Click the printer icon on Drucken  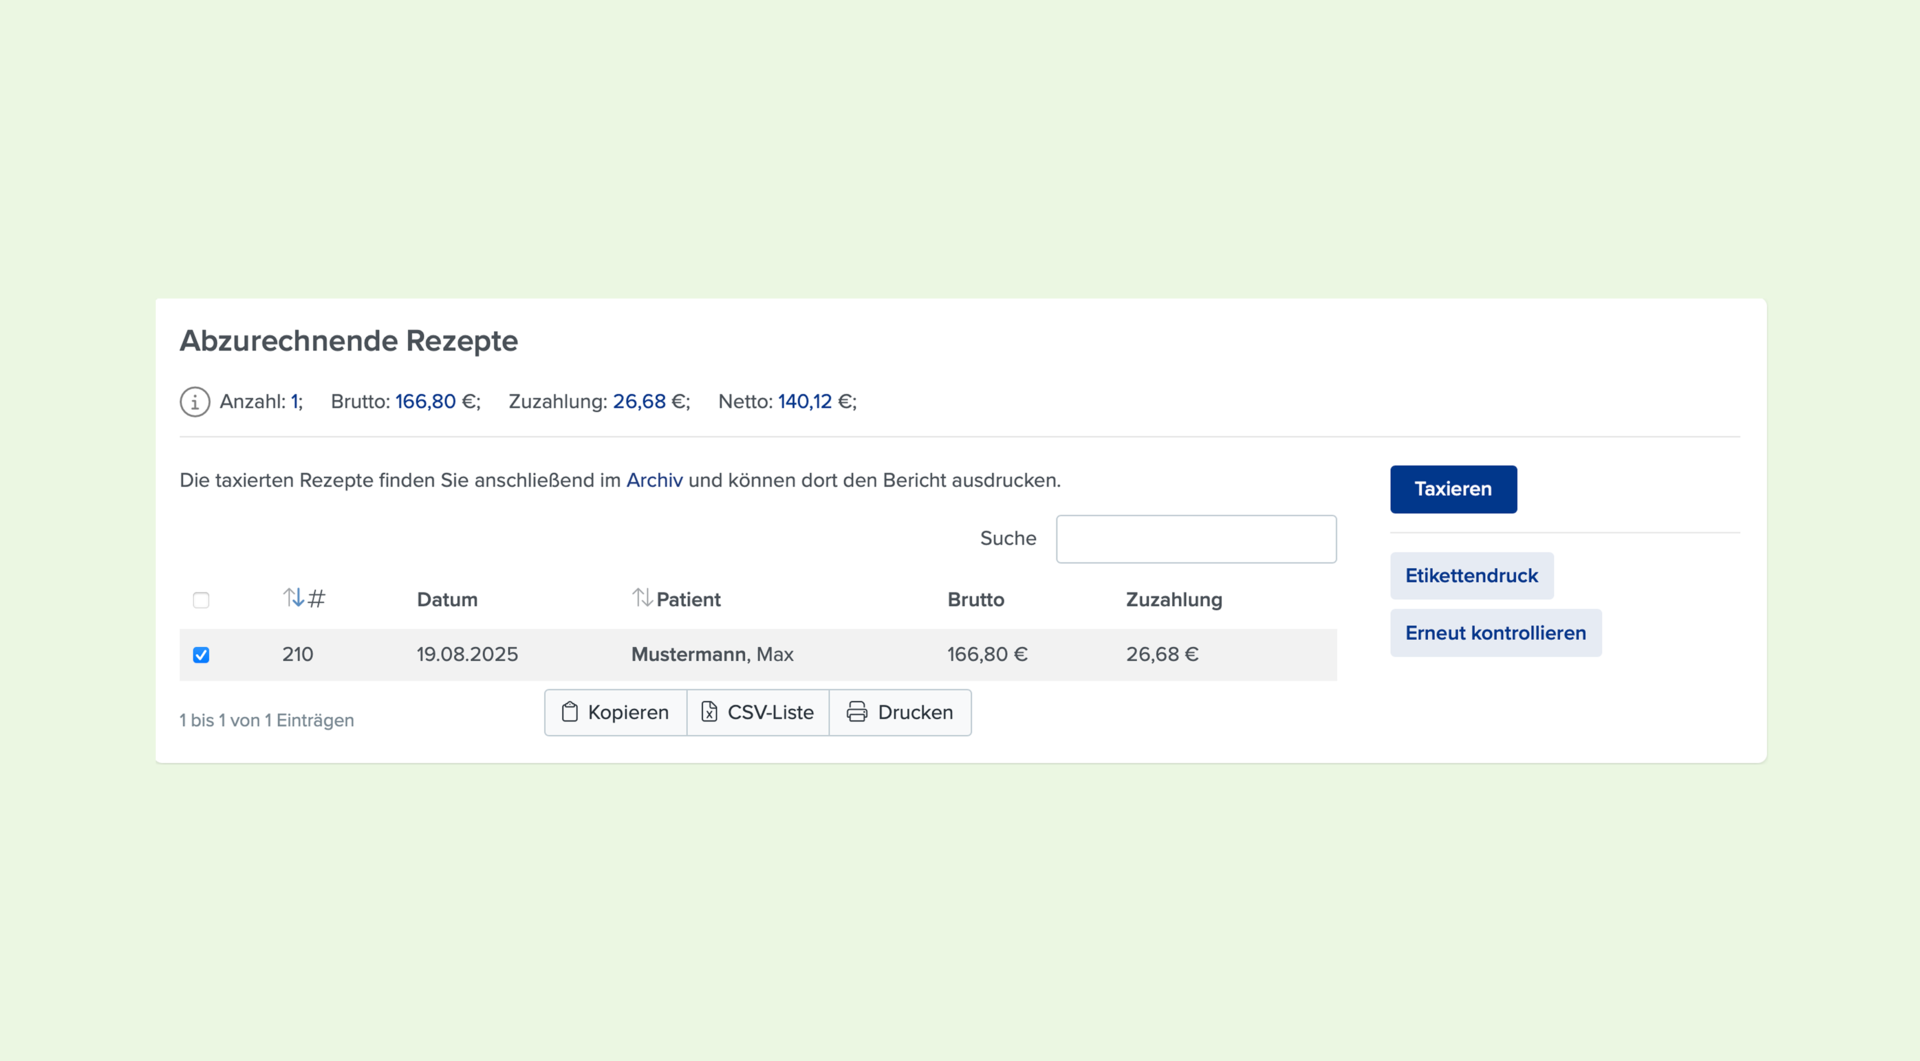tap(857, 712)
